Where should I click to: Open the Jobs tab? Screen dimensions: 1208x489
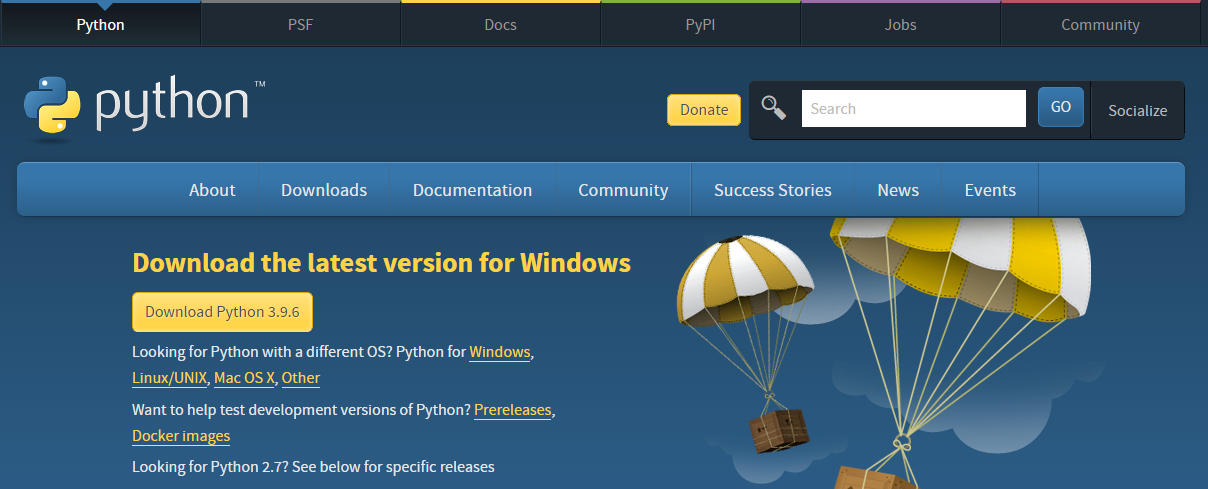point(900,24)
